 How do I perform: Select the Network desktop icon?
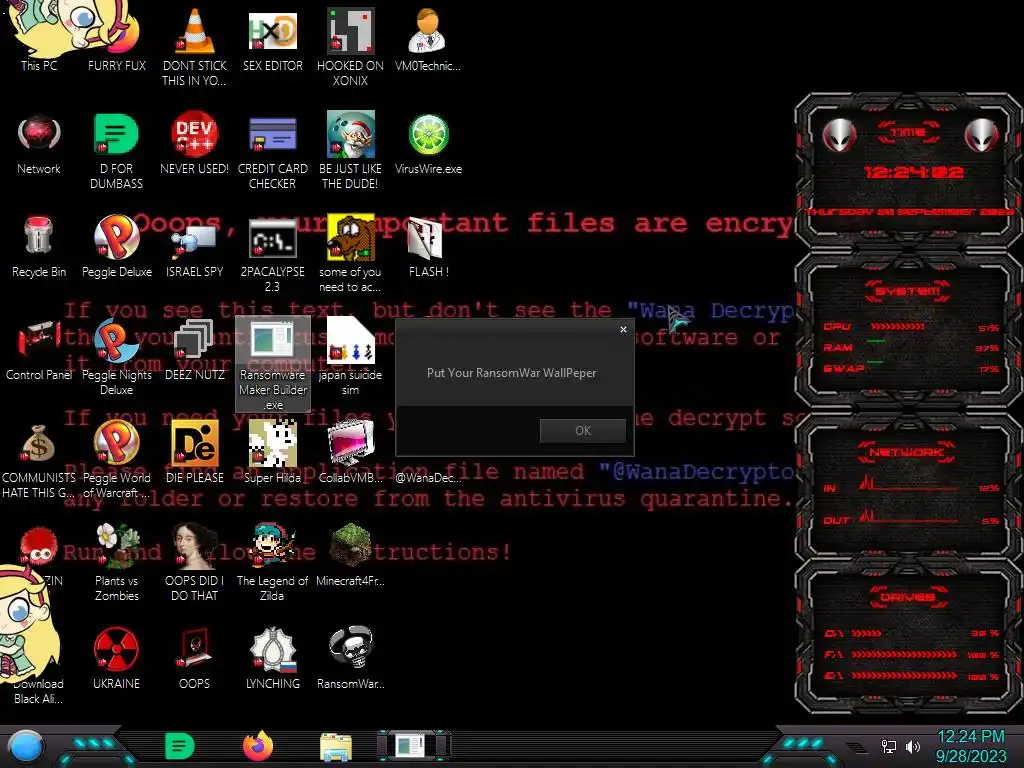(39, 142)
